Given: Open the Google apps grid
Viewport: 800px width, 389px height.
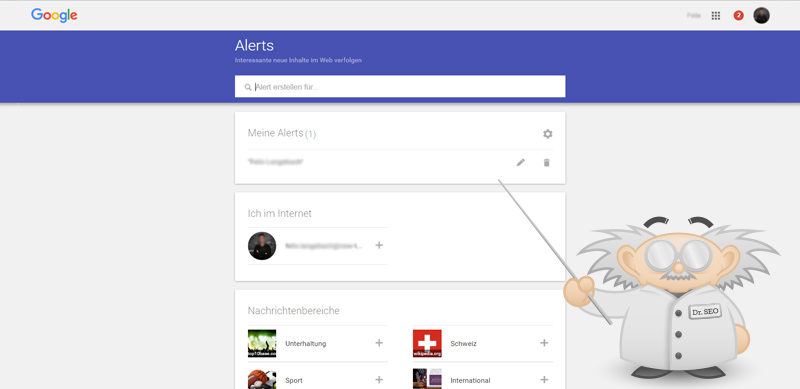Looking at the screenshot, I should tap(716, 16).
